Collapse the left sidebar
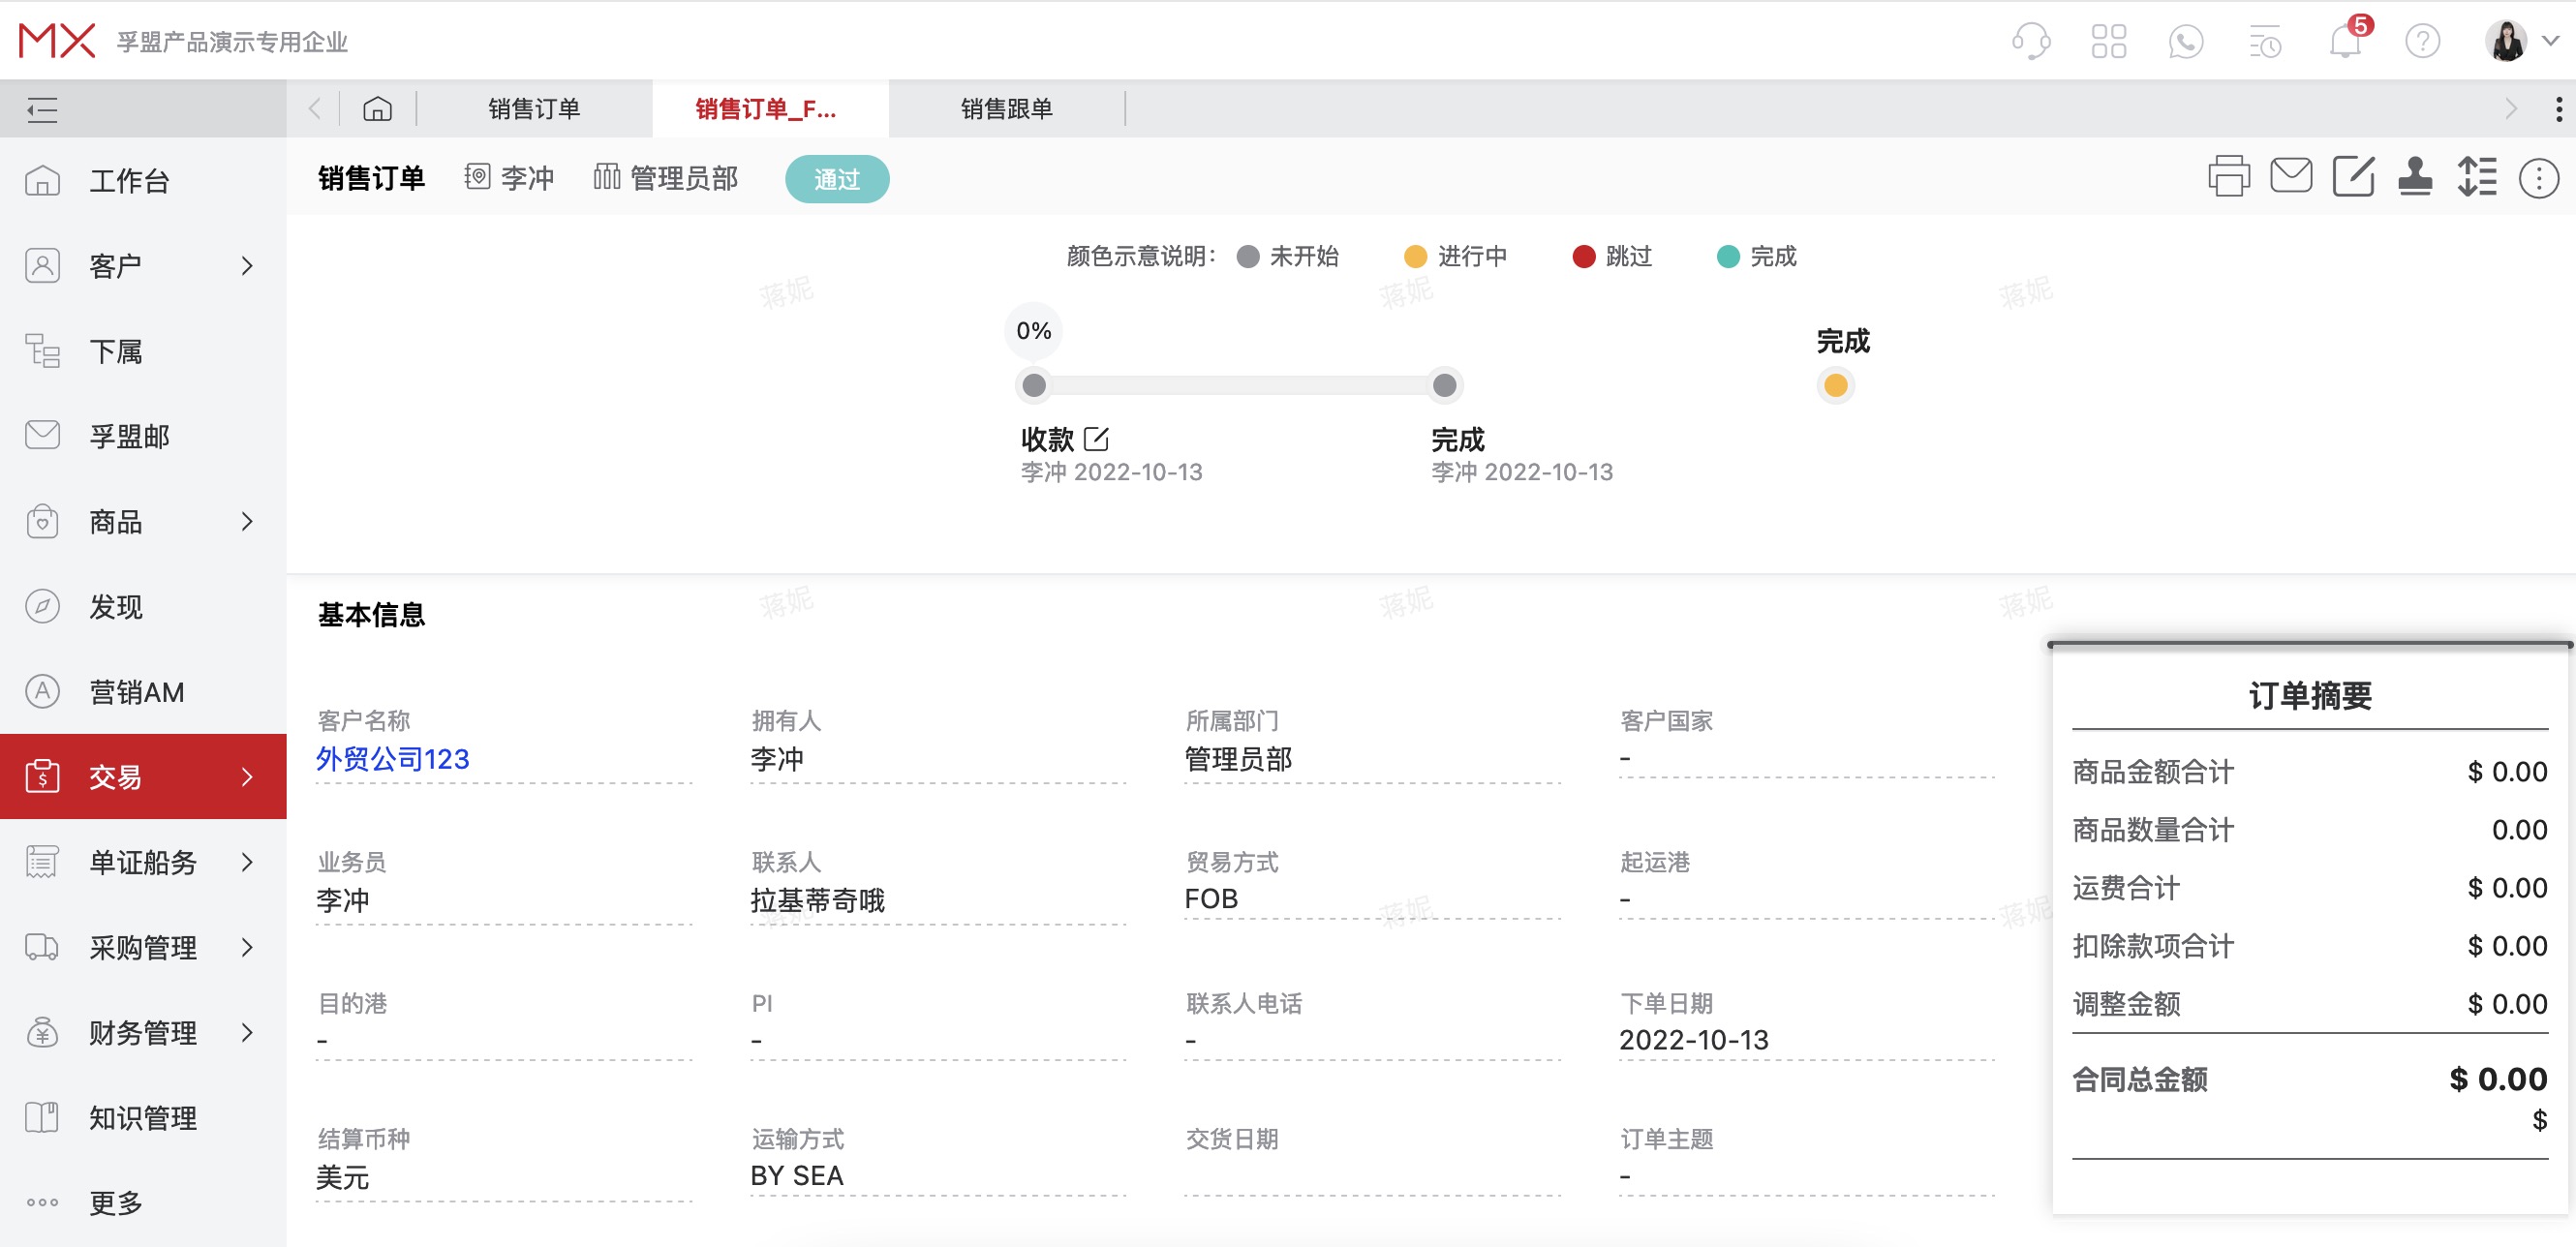 pos(42,108)
